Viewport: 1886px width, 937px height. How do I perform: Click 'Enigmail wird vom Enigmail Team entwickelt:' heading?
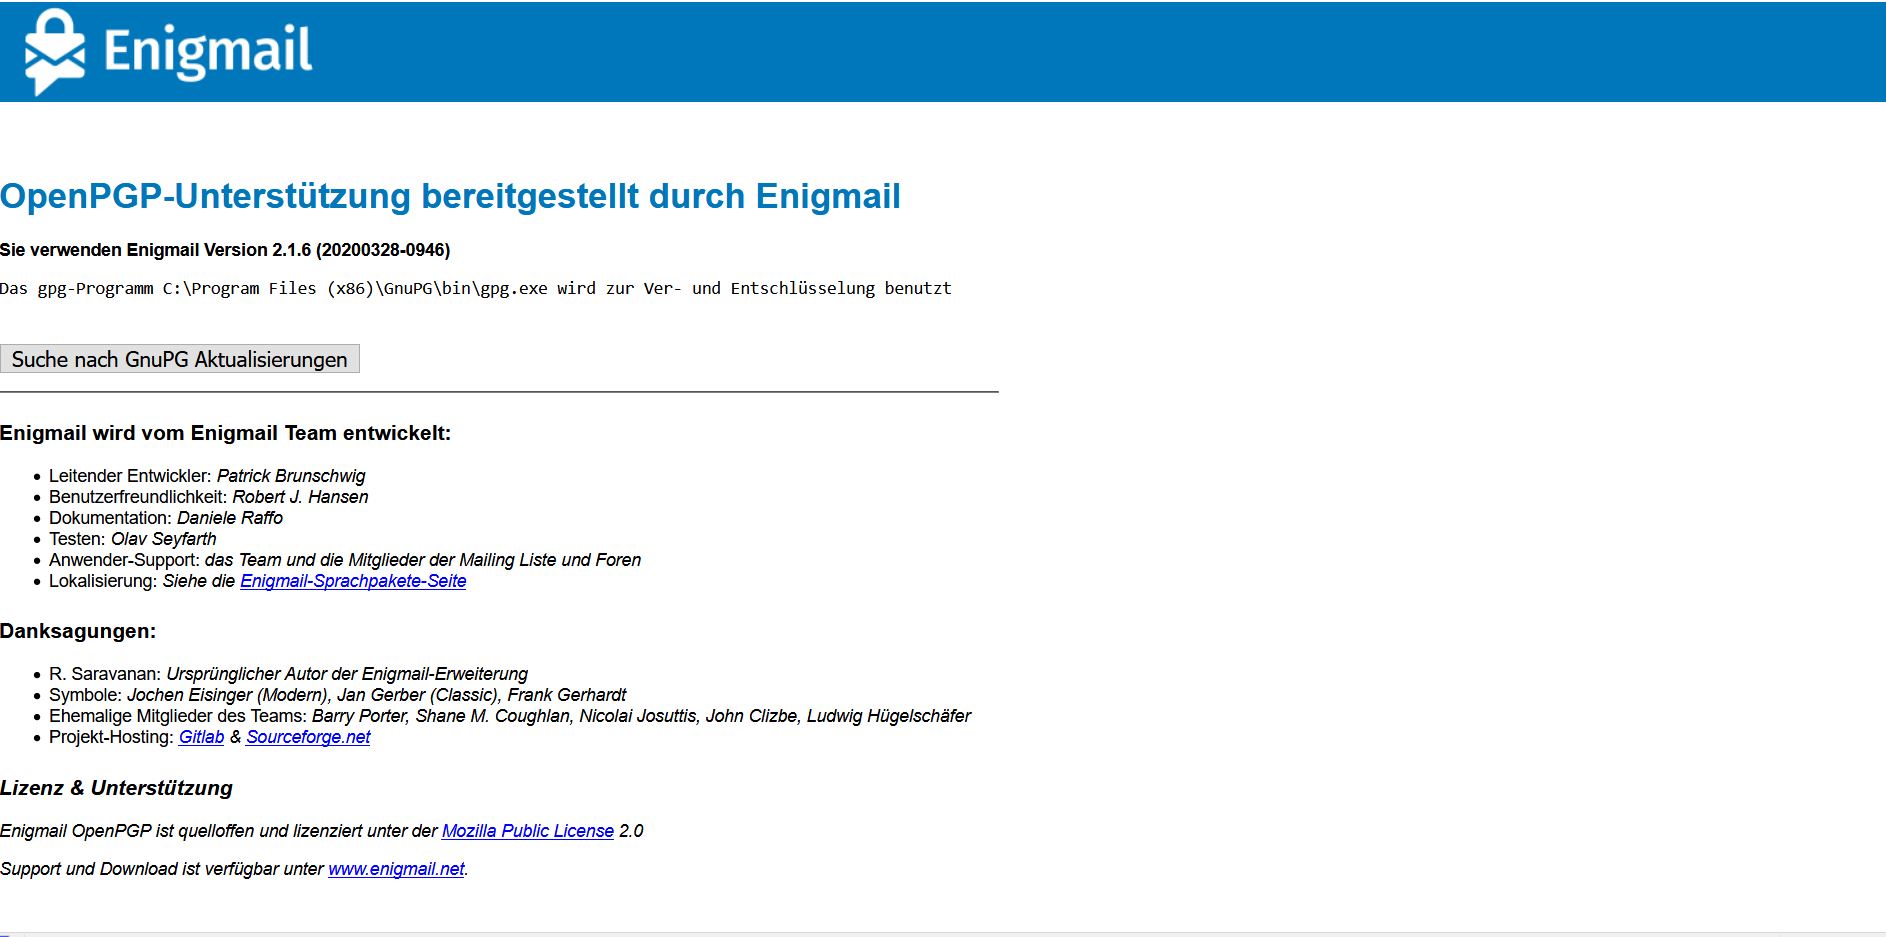tap(225, 433)
